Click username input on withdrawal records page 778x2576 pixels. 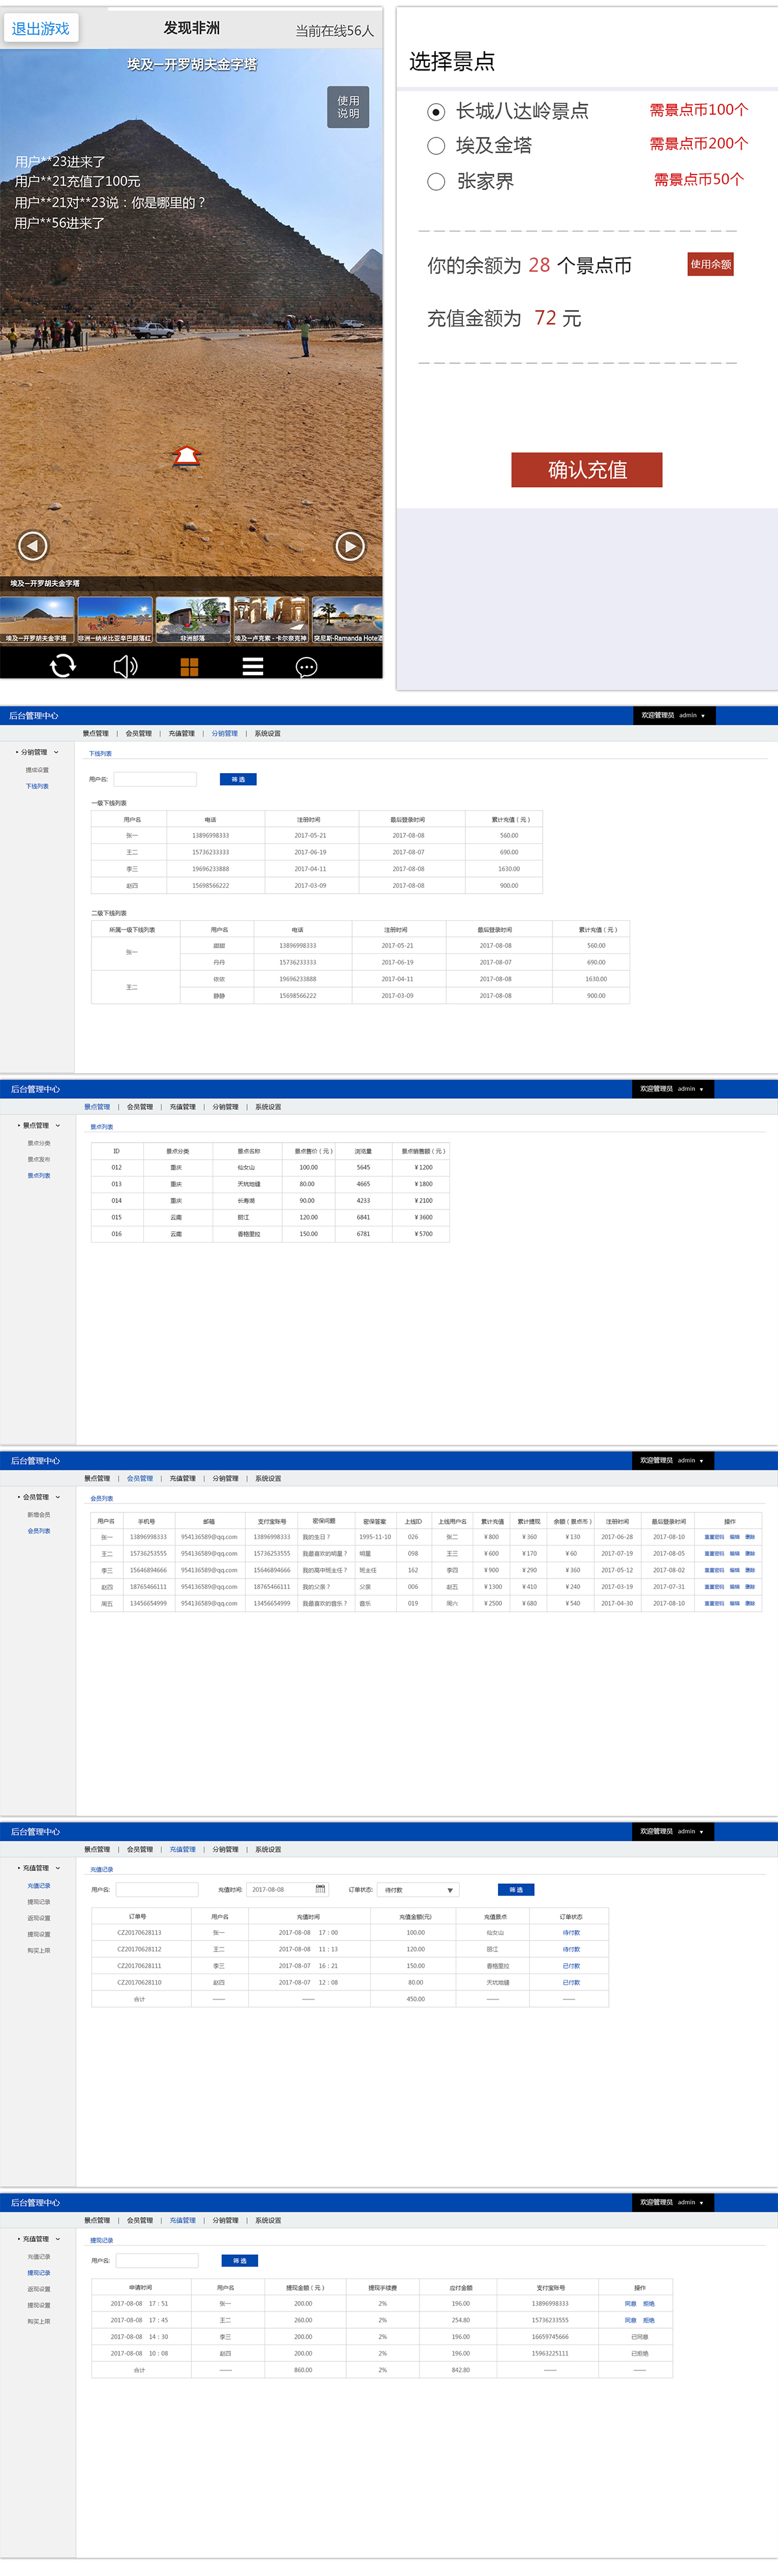pyautogui.click(x=157, y=2261)
